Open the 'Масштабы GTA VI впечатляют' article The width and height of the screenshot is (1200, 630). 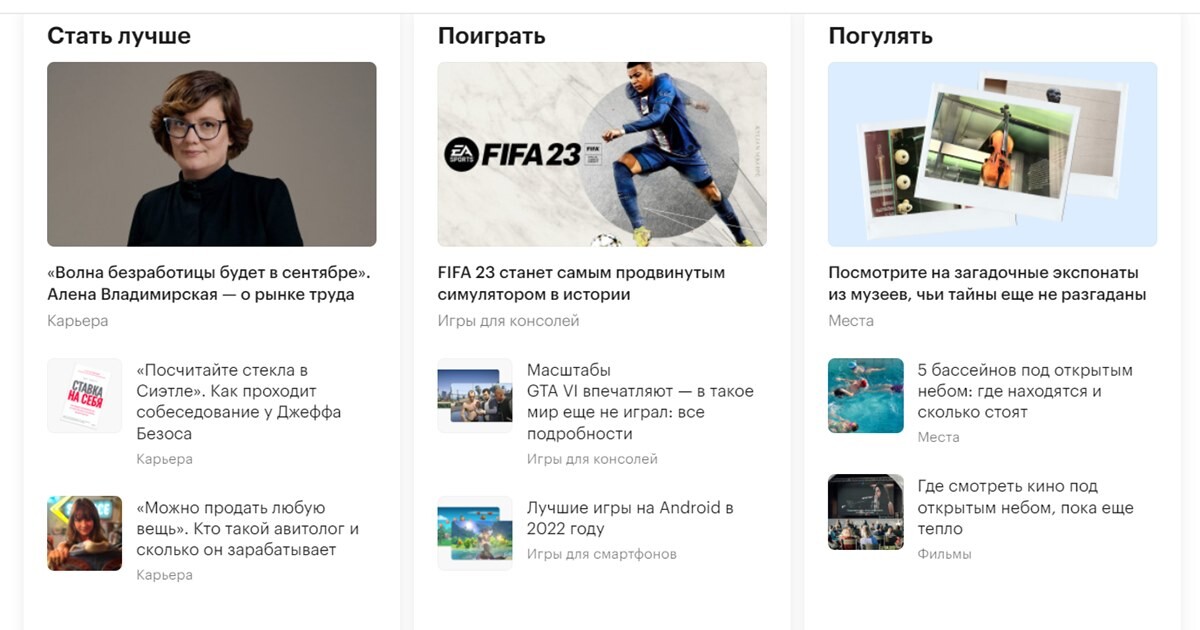pos(641,402)
